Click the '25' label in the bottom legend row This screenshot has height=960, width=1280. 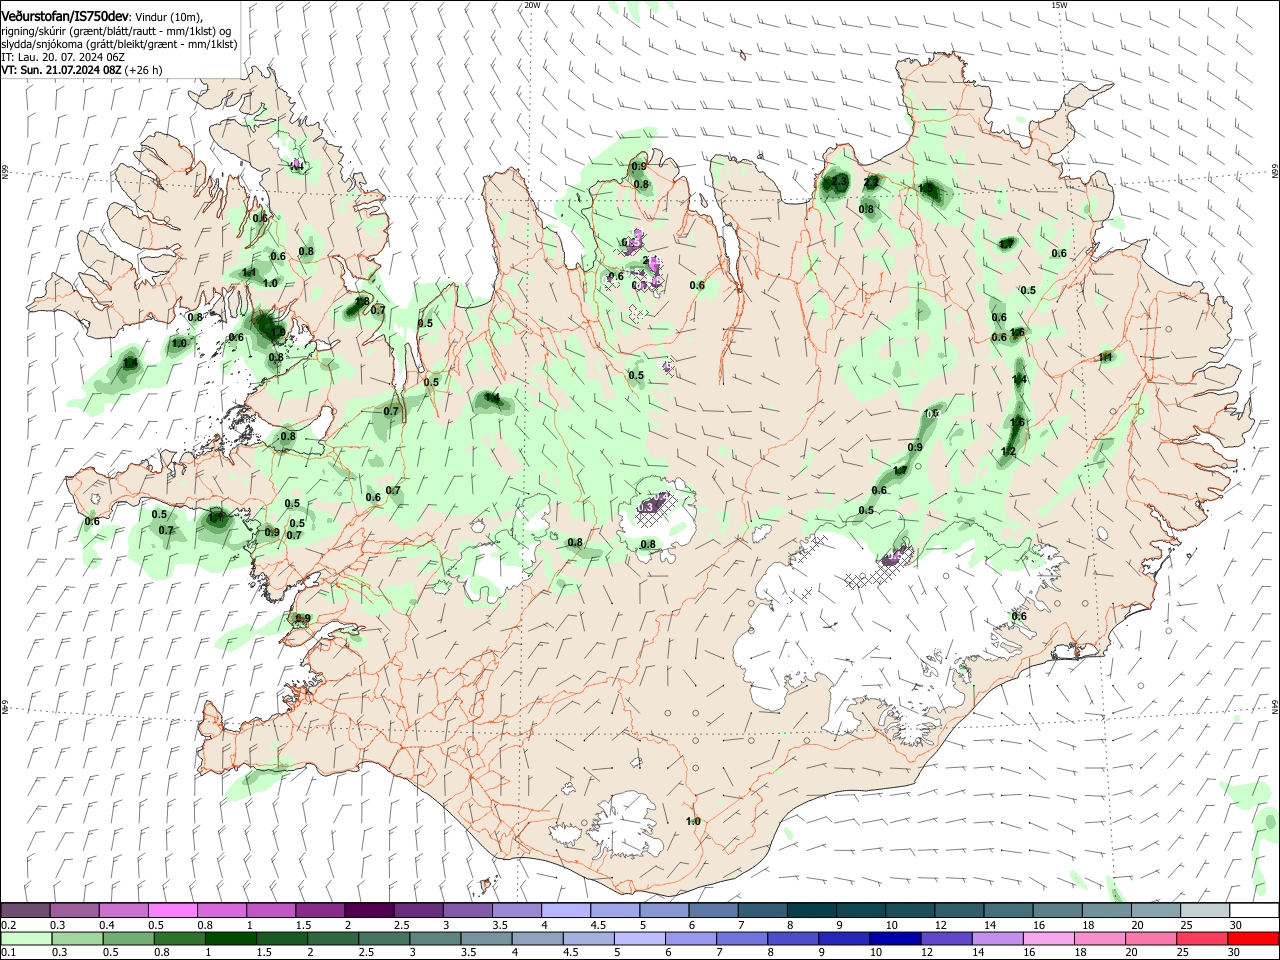[1184, 953]
